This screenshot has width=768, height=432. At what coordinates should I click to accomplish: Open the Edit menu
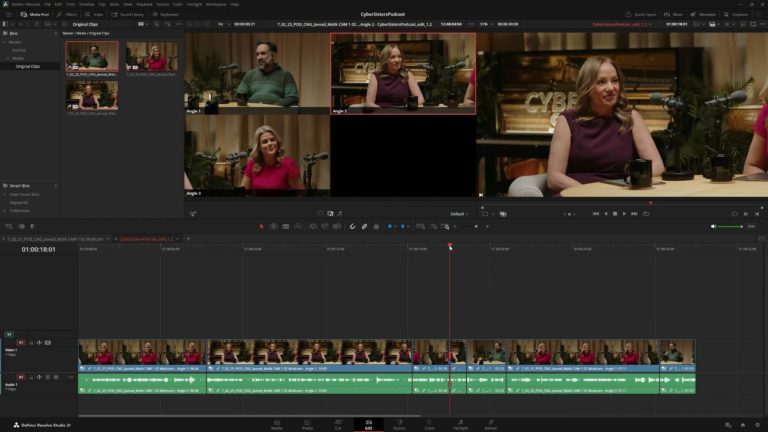[58, 4]
